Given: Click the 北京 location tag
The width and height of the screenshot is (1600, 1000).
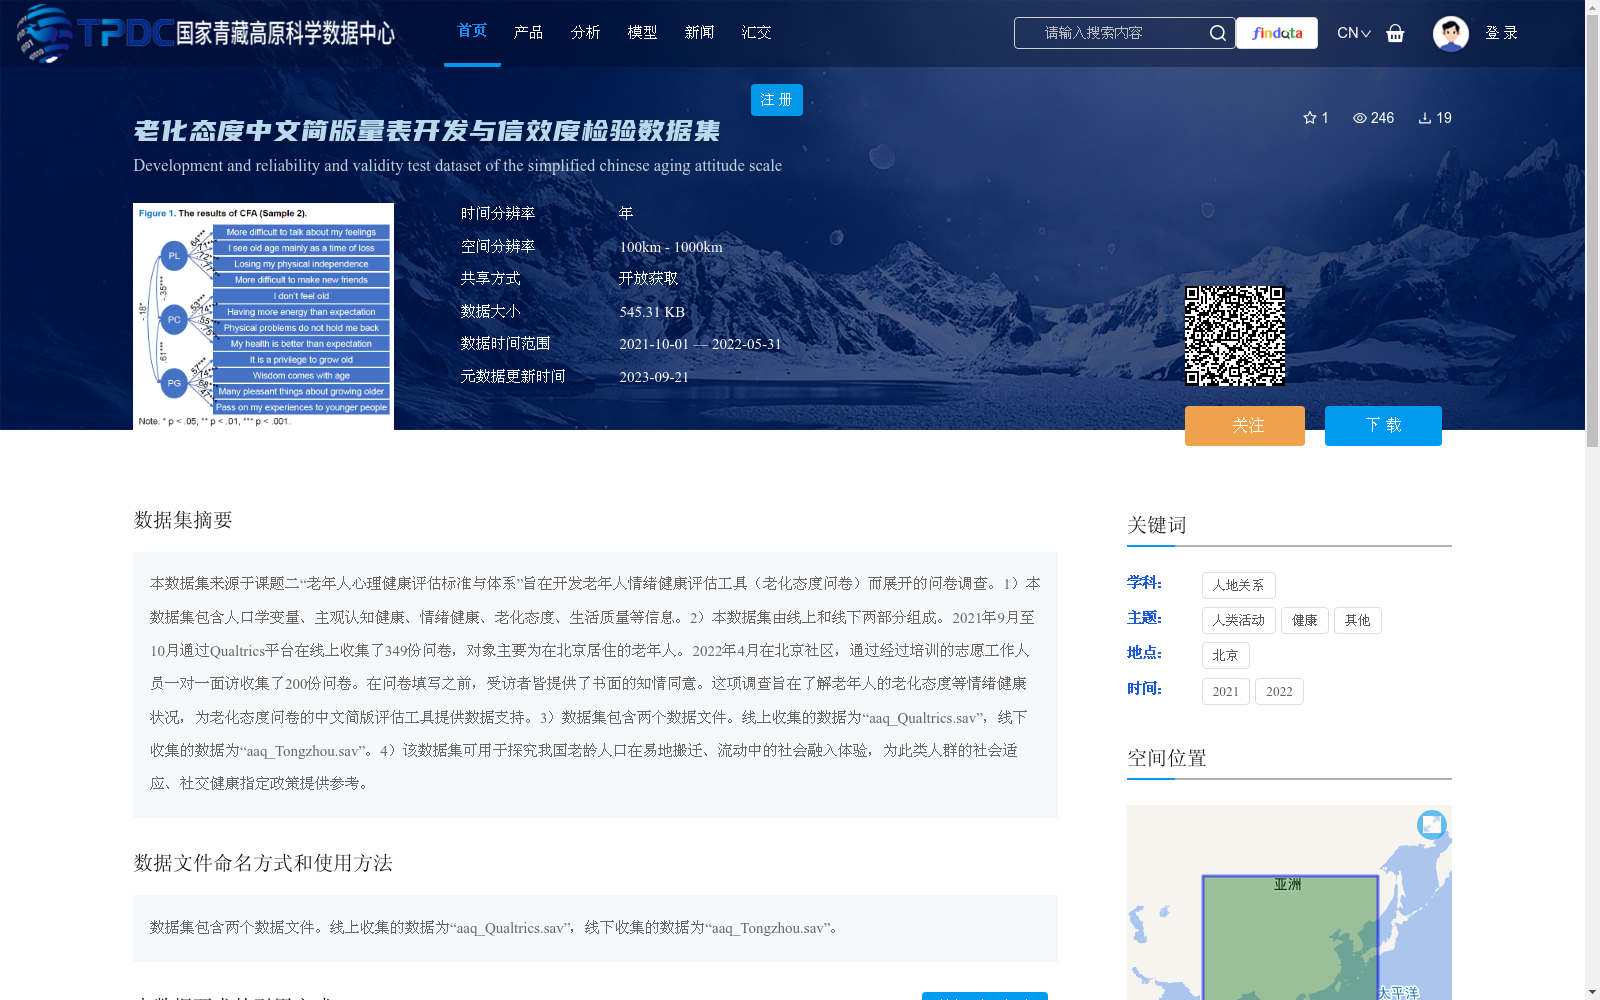Looking at the screenshot, I should coord(1225,655).
